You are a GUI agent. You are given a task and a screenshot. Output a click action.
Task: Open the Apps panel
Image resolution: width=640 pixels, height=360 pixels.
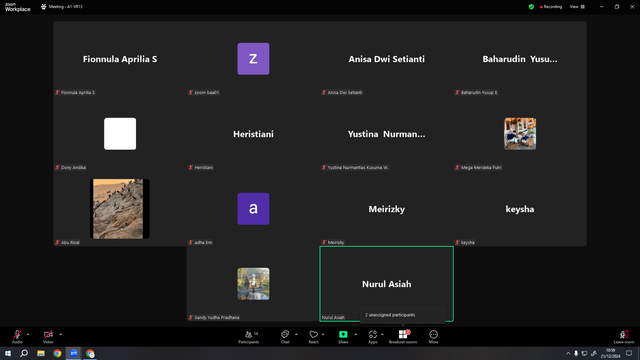click(x=373, y=337)
